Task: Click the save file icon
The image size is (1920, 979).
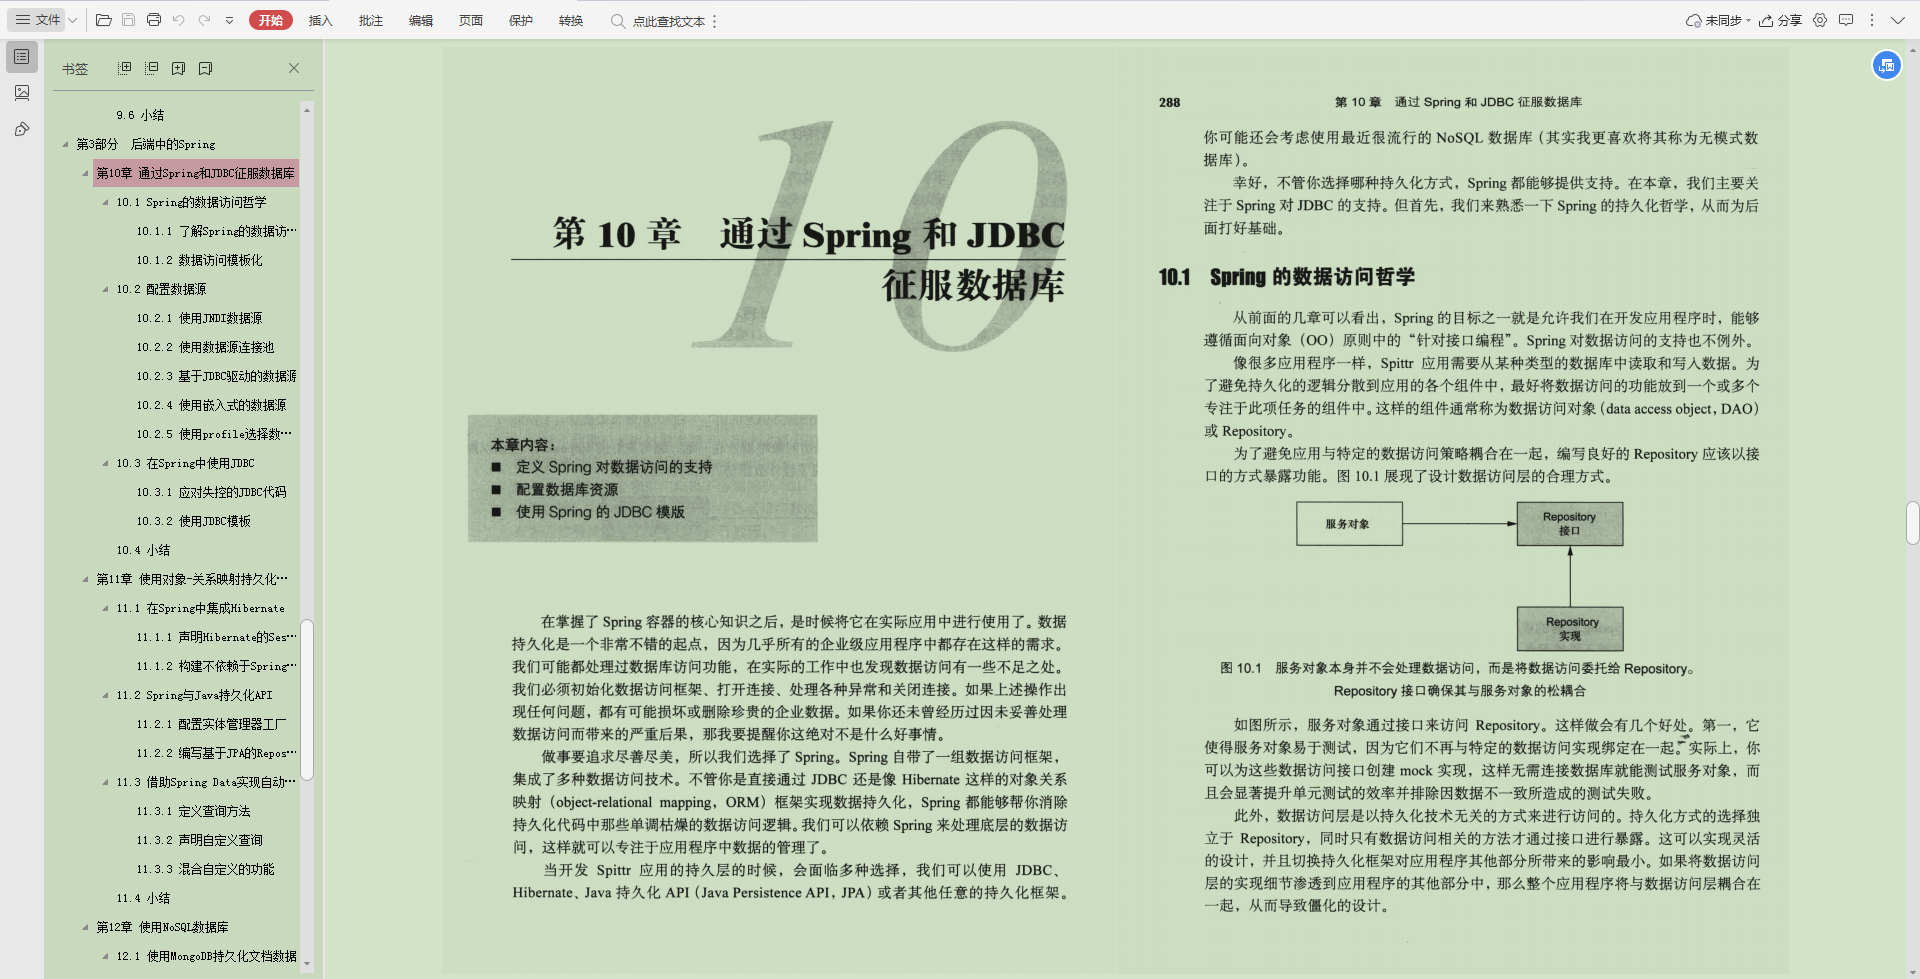Action: click(x=129, y=19)
